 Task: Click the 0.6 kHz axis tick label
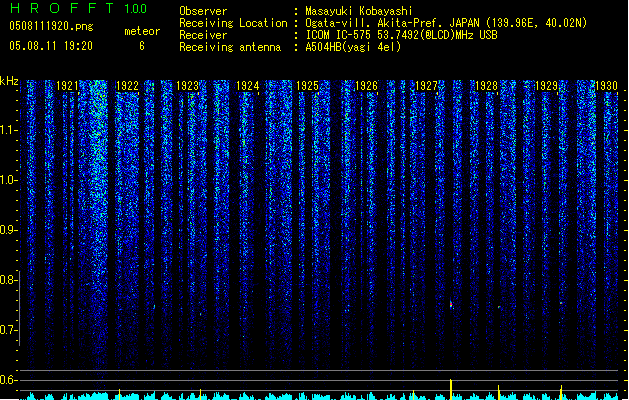[x=8, y=380]
